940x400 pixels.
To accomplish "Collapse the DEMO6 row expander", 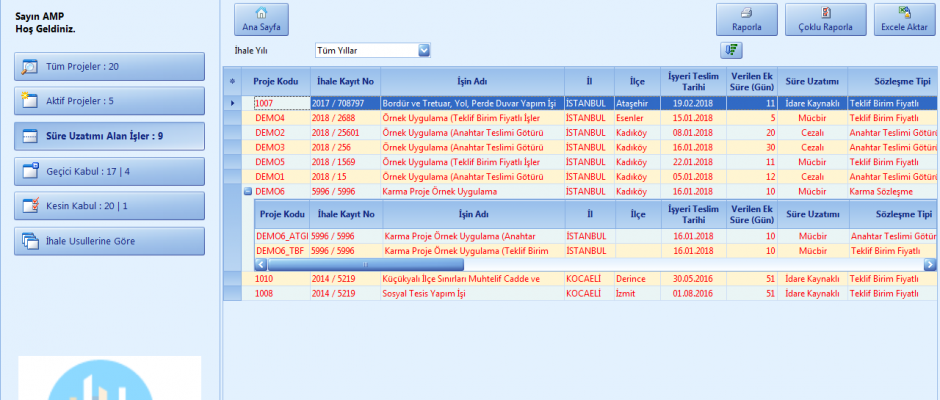I will click(247, 191).
